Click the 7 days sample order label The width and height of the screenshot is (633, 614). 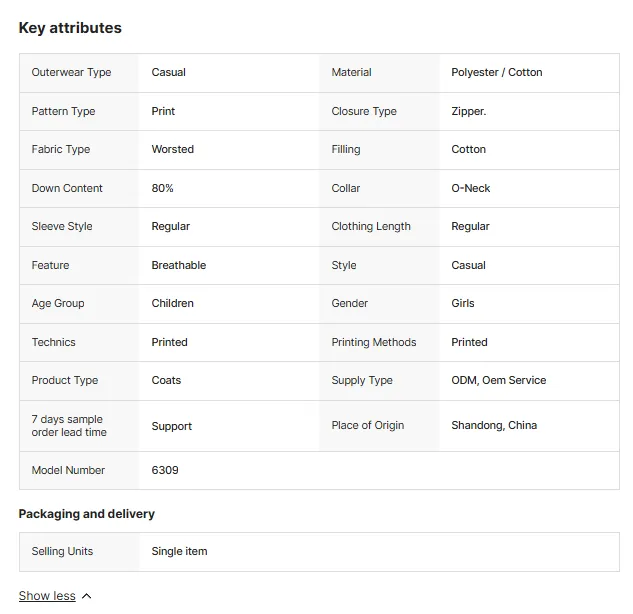click(x=69, y=425)
